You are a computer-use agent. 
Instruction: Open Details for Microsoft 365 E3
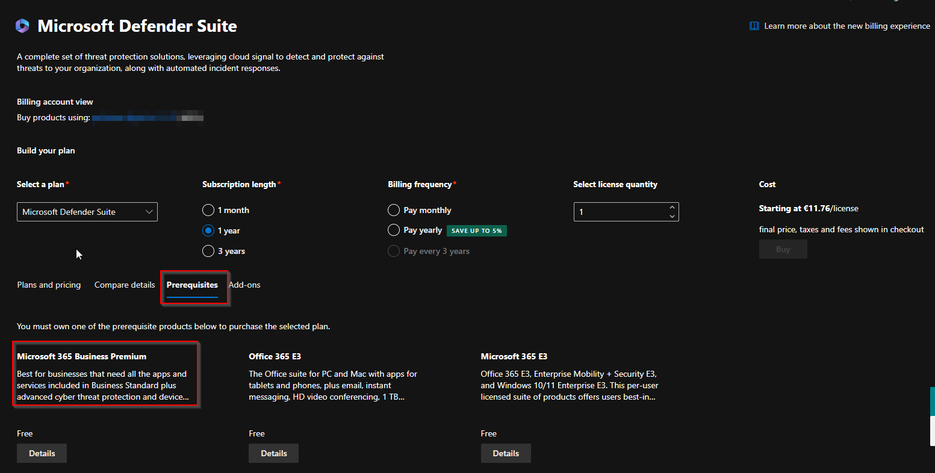point(506,453)
